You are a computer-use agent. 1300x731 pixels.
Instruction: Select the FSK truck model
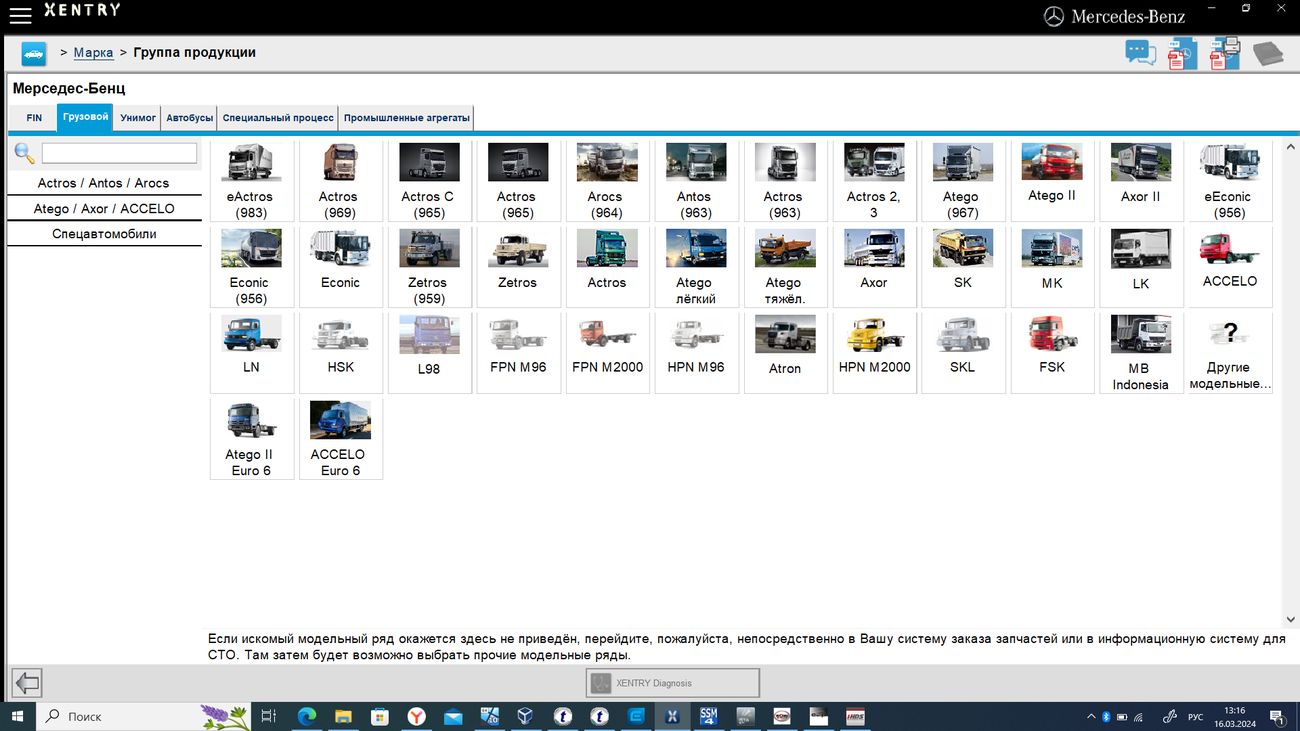pyautogui.click(x=1052, y=353)
